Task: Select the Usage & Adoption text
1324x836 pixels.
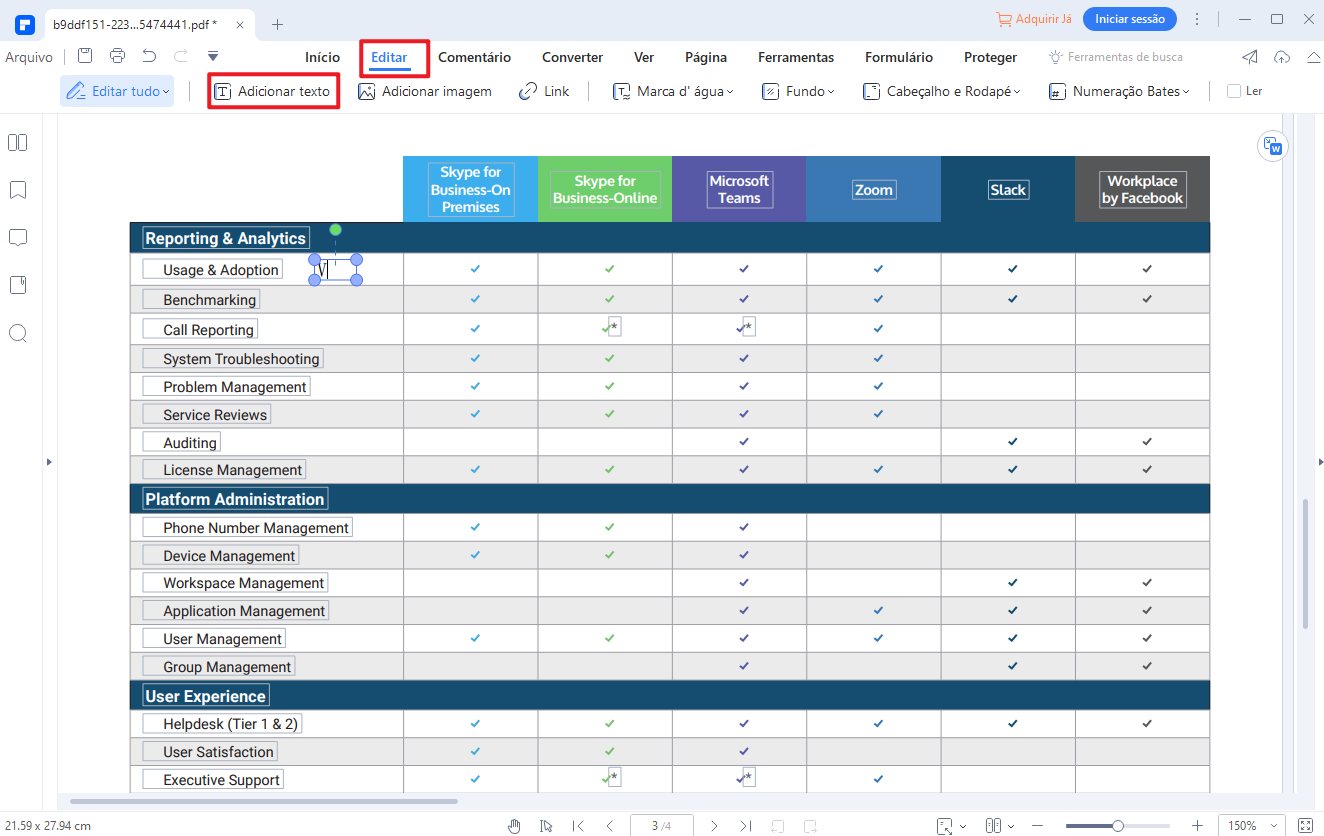Action: [221, 270]
